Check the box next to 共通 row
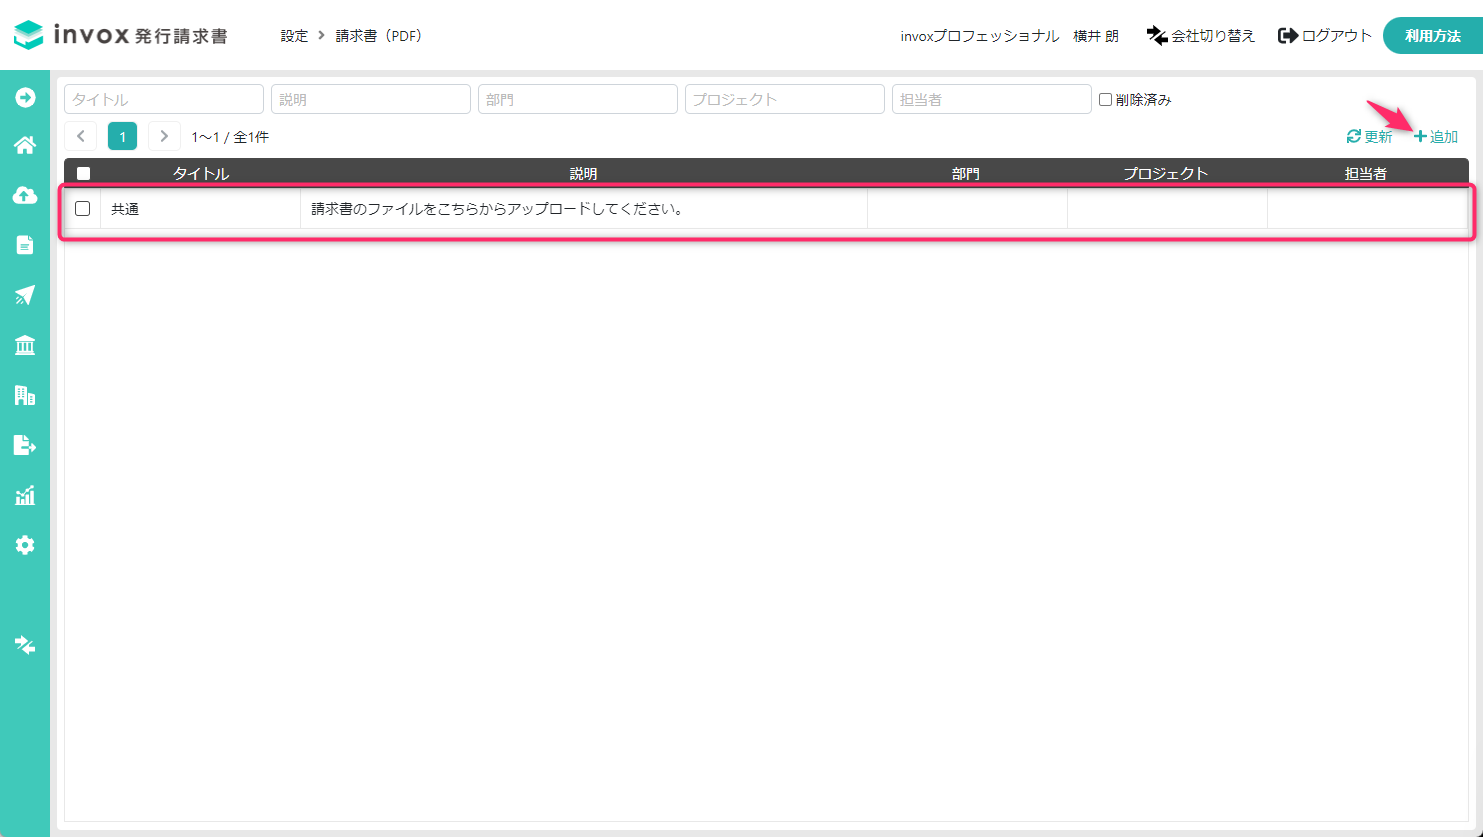Screen dimensions: 1483x837 point(83,208)
